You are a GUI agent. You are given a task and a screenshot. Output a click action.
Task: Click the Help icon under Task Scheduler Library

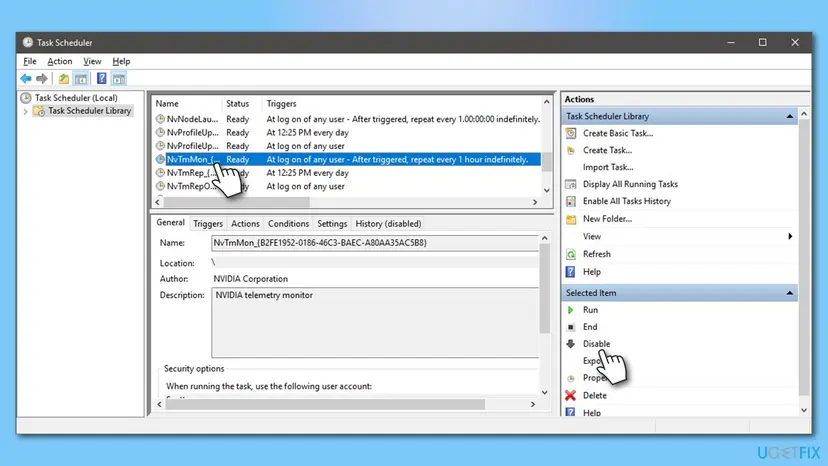pyautogui.click(x=570, y=272)
